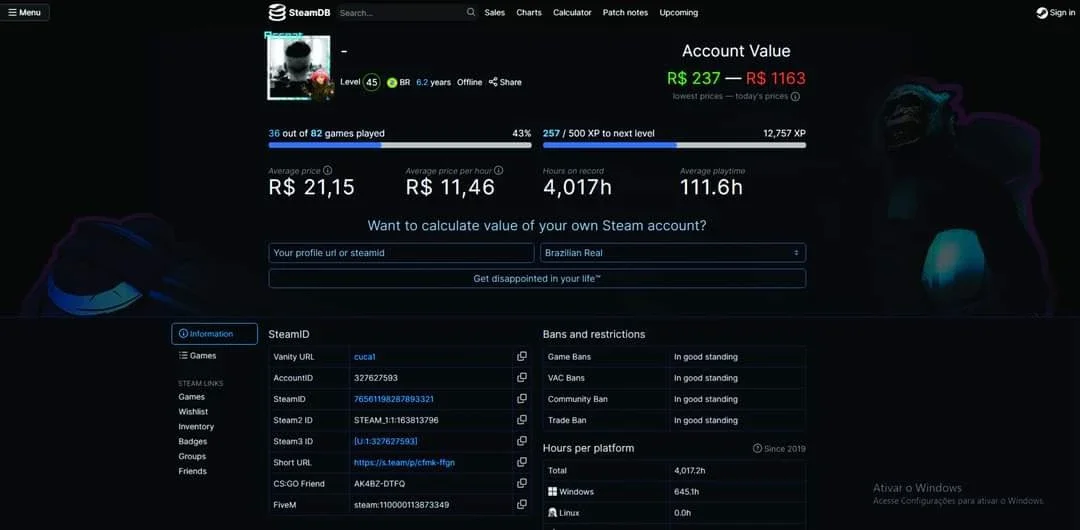Viewport: 1080px width, 530px height.
Task: Copy the Steam2 ID value
Action: point(521,420)
